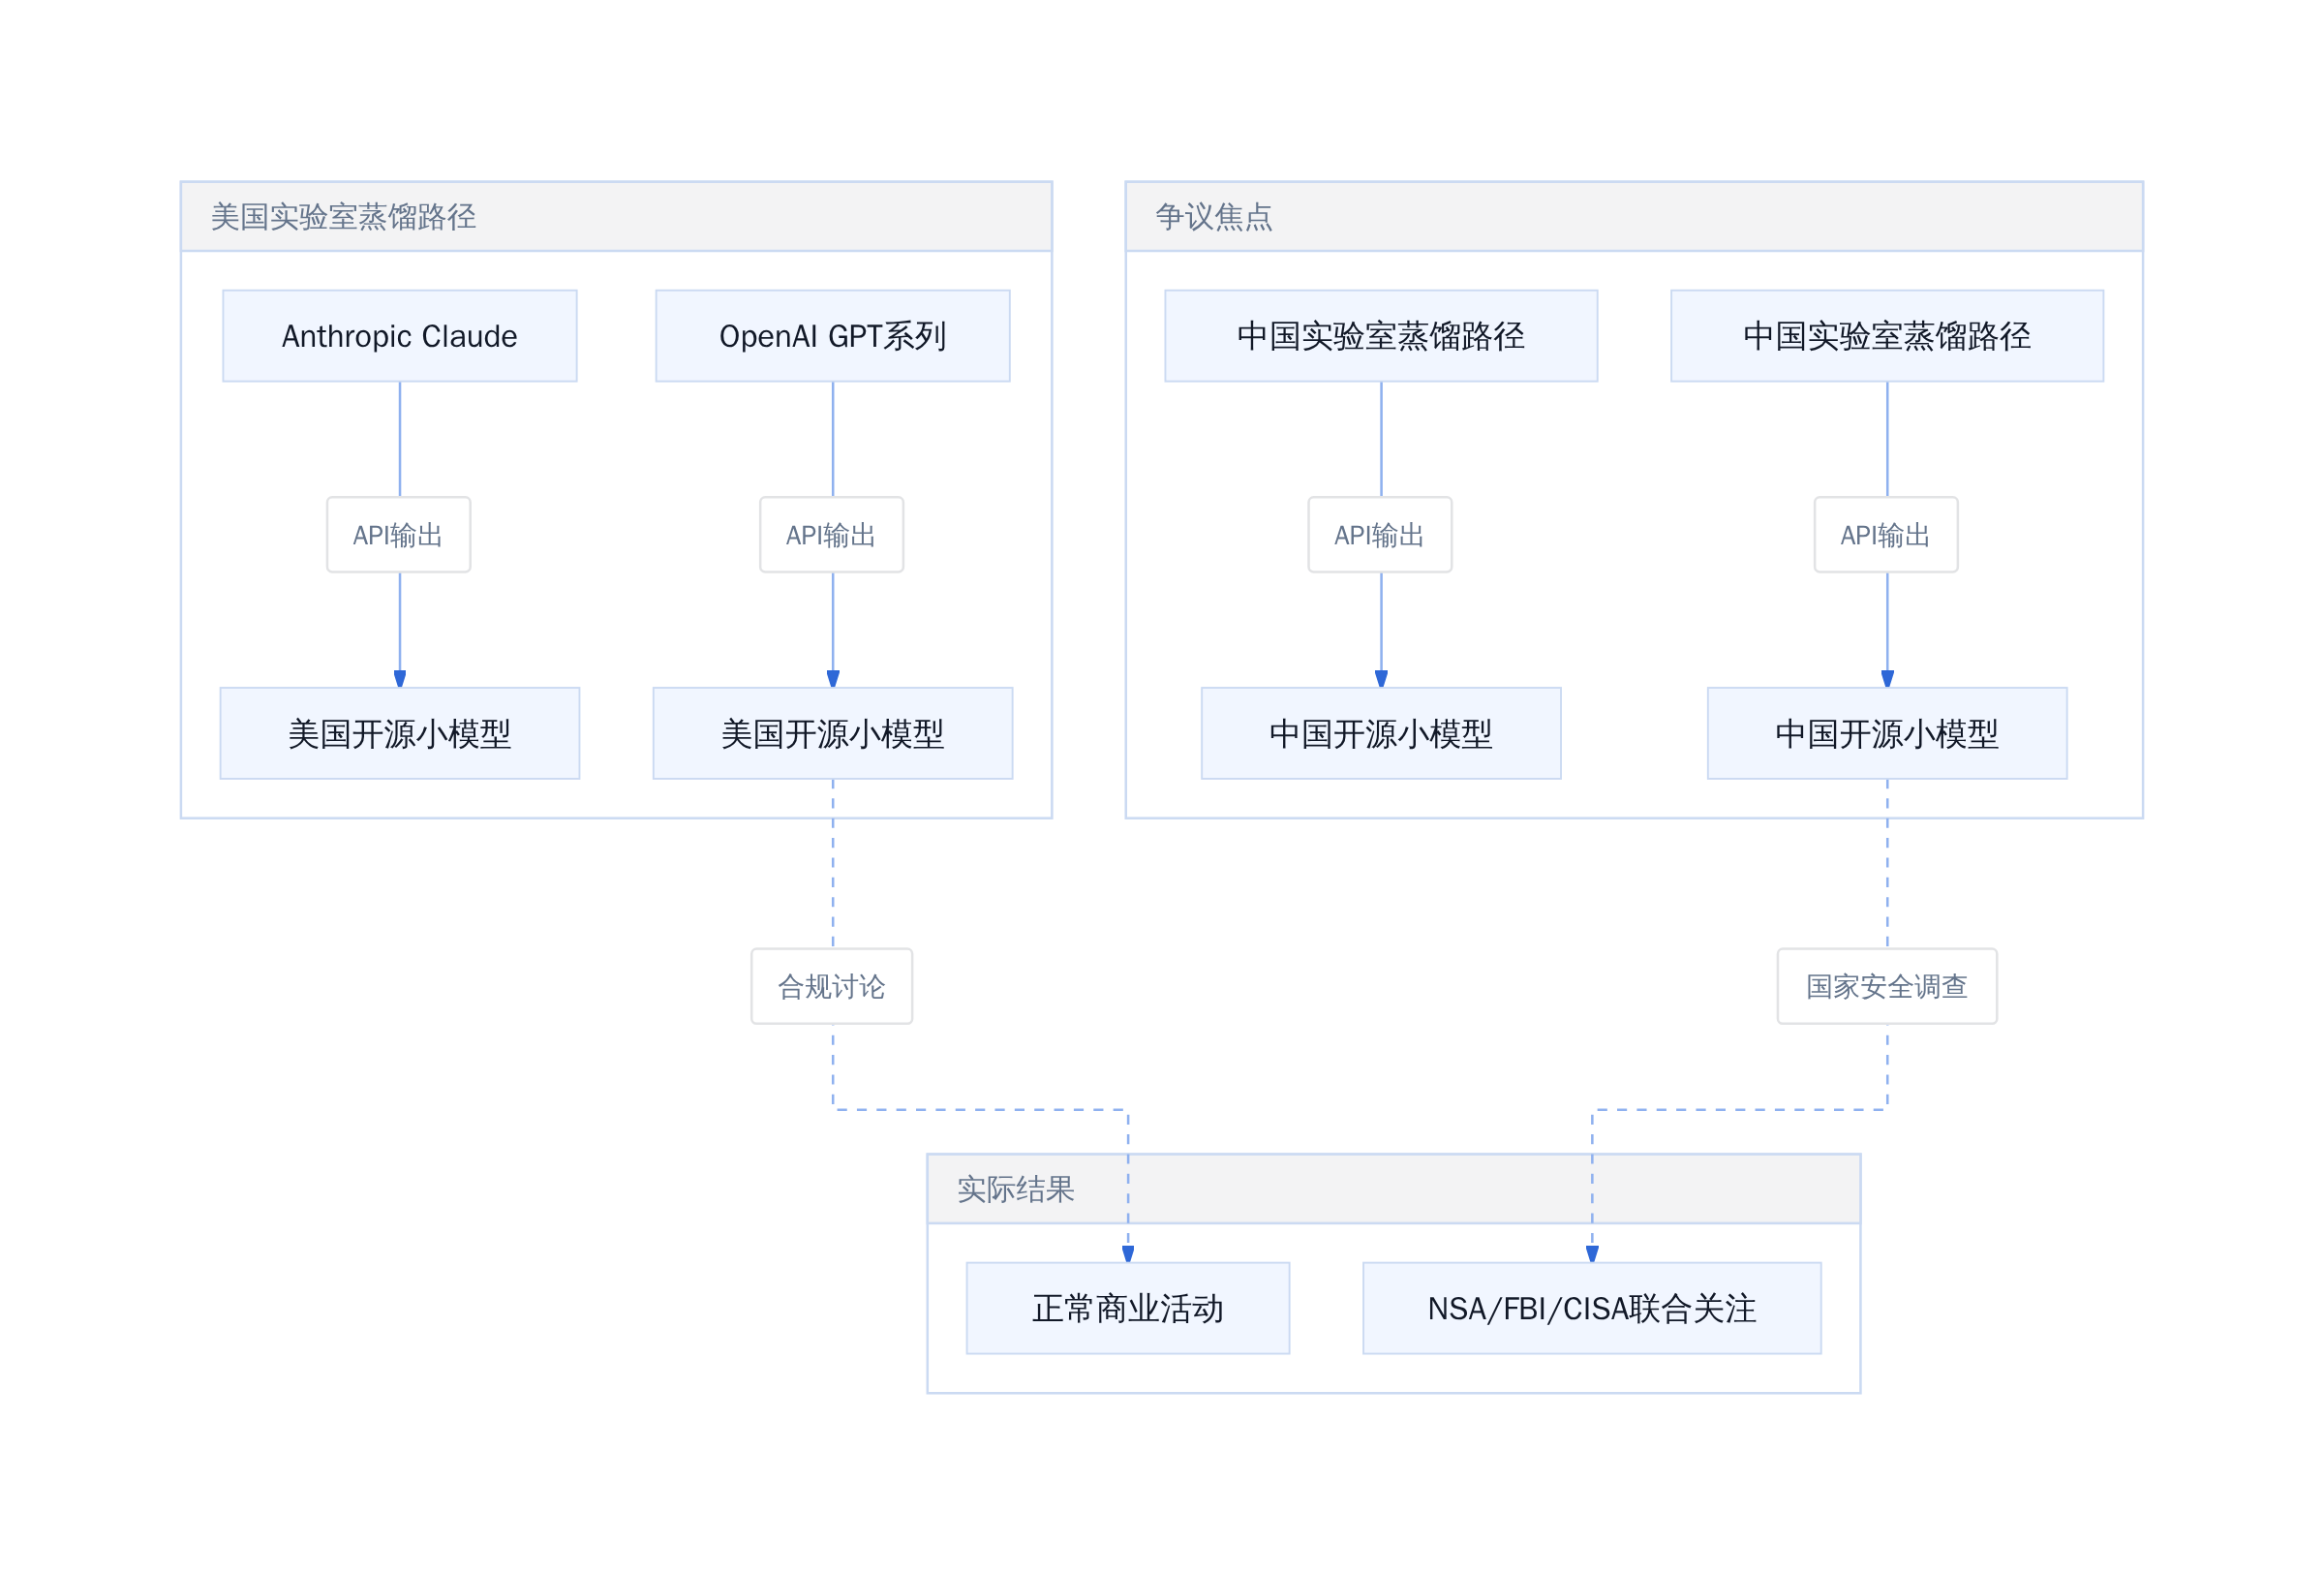Select the OpenAI GPT系列 node

point(833,336)
